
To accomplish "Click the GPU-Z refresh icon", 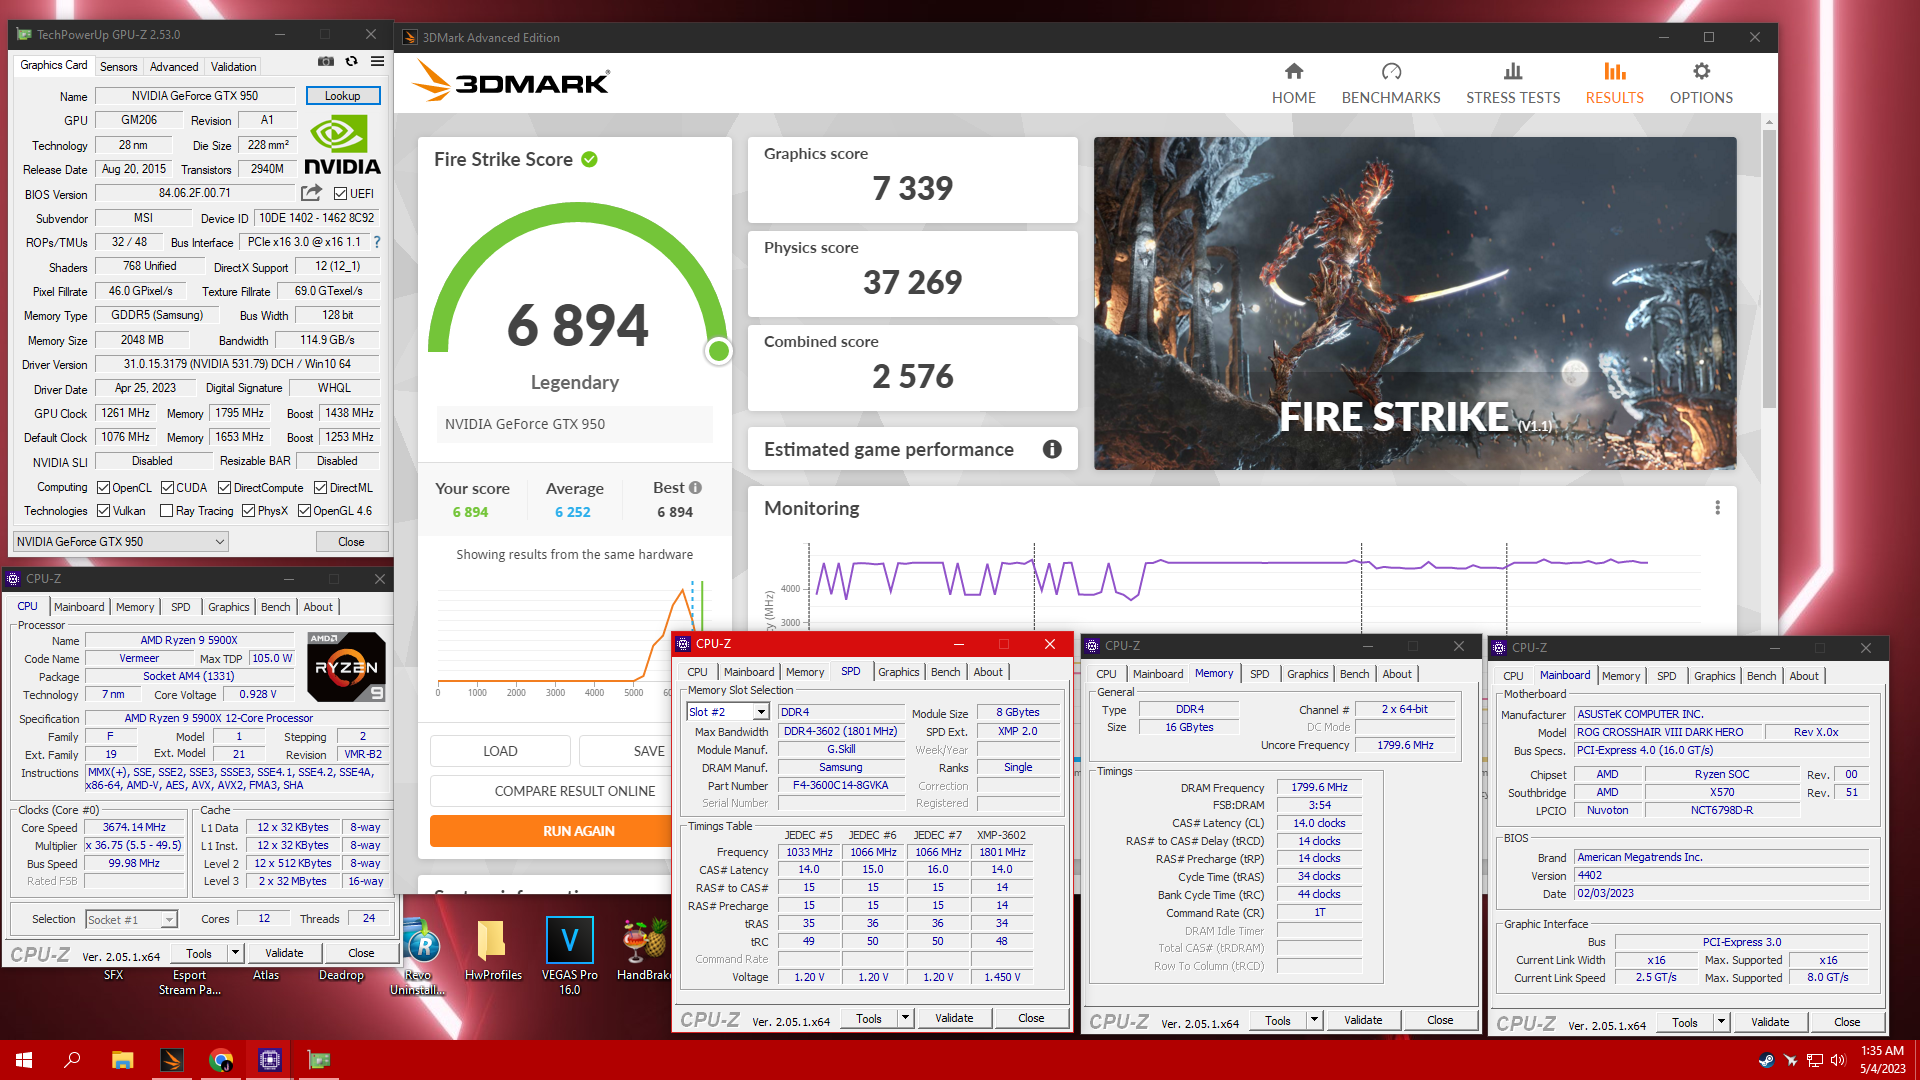I will point(352,62).
